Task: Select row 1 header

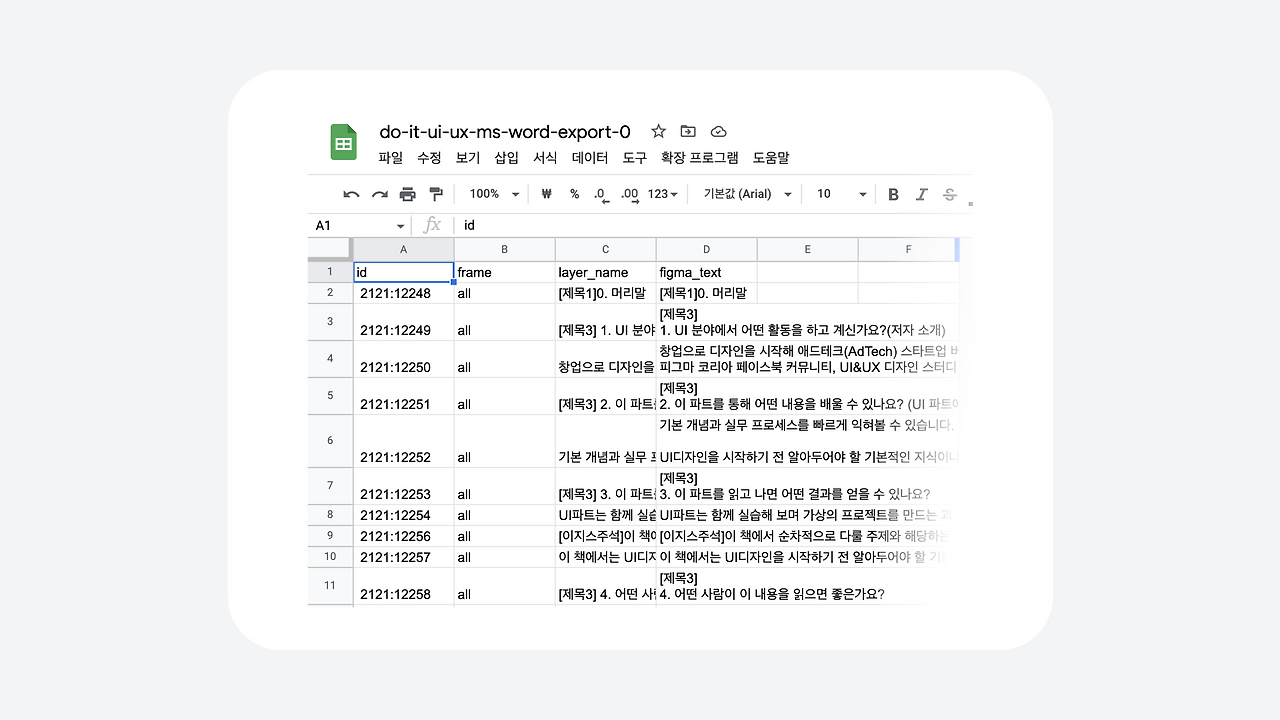Action: coord(330,272)
